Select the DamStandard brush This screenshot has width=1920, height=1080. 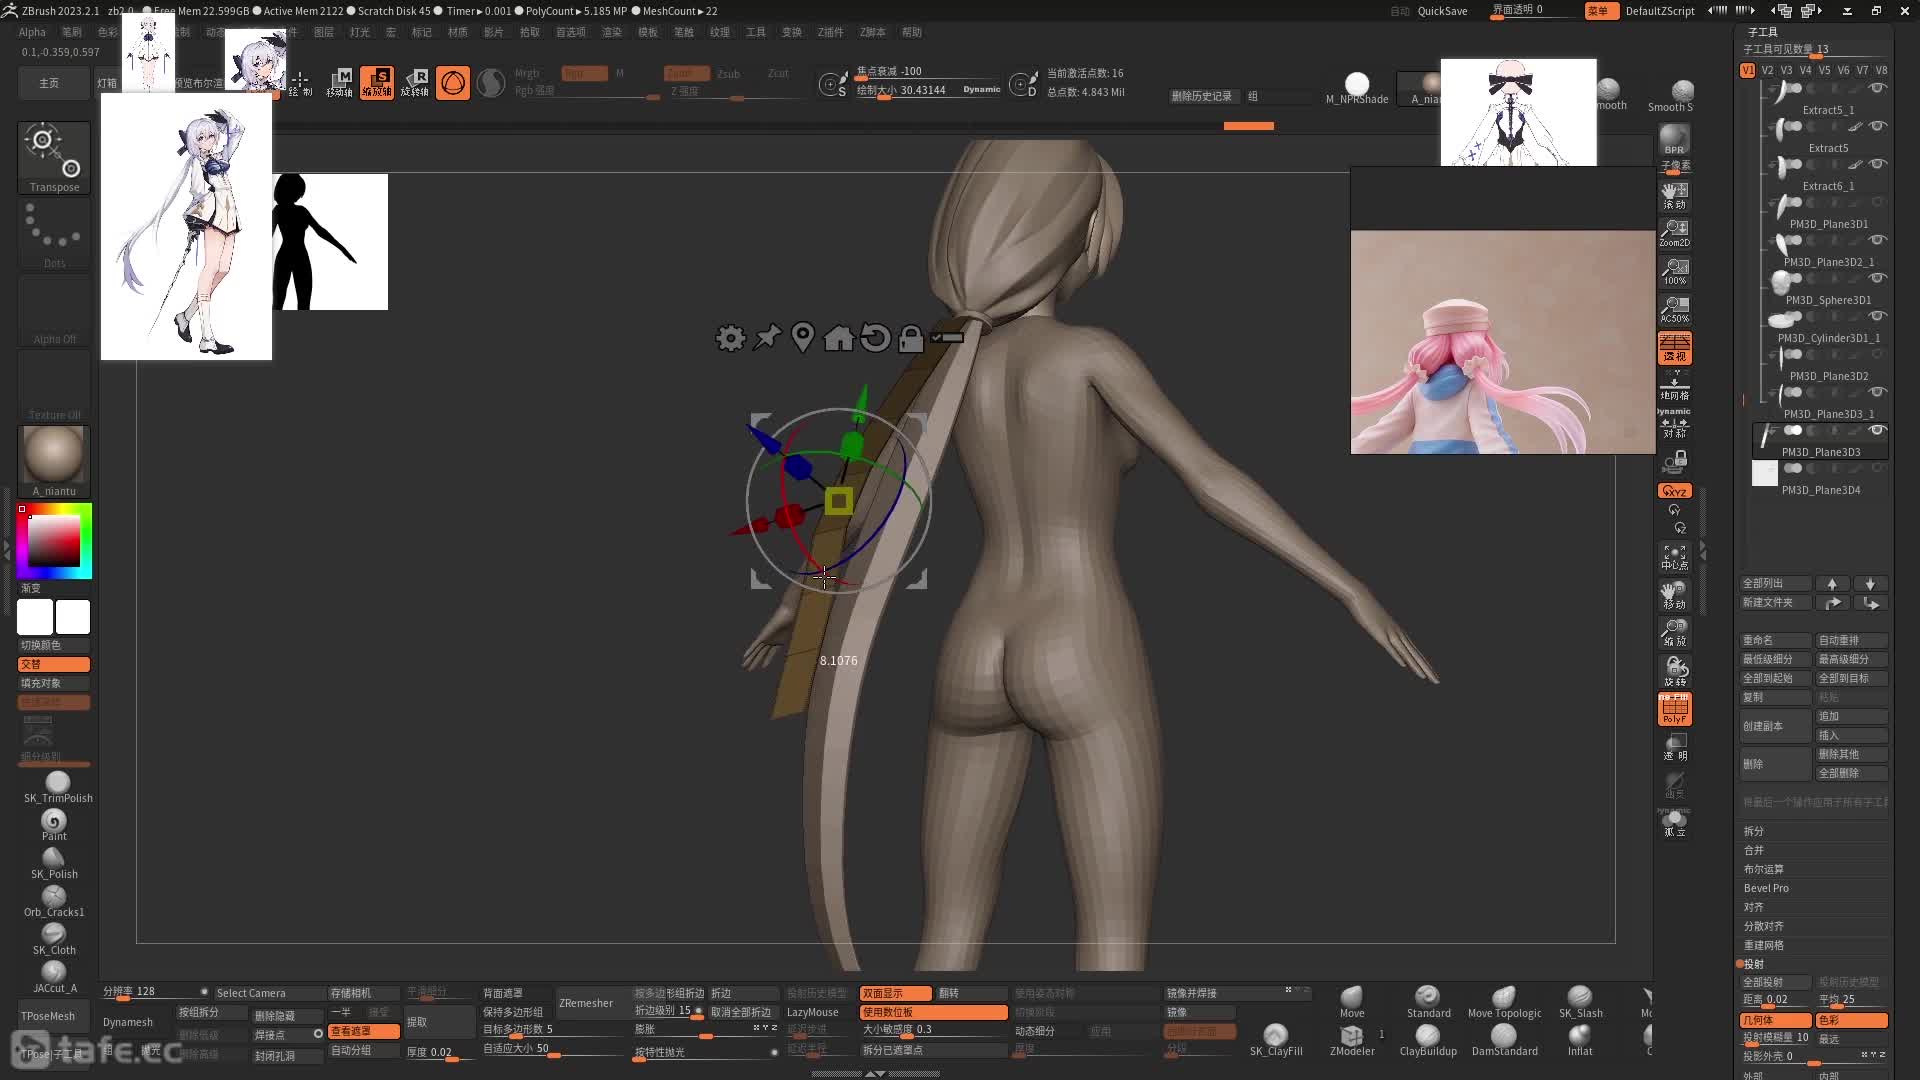point(1504,1040)
